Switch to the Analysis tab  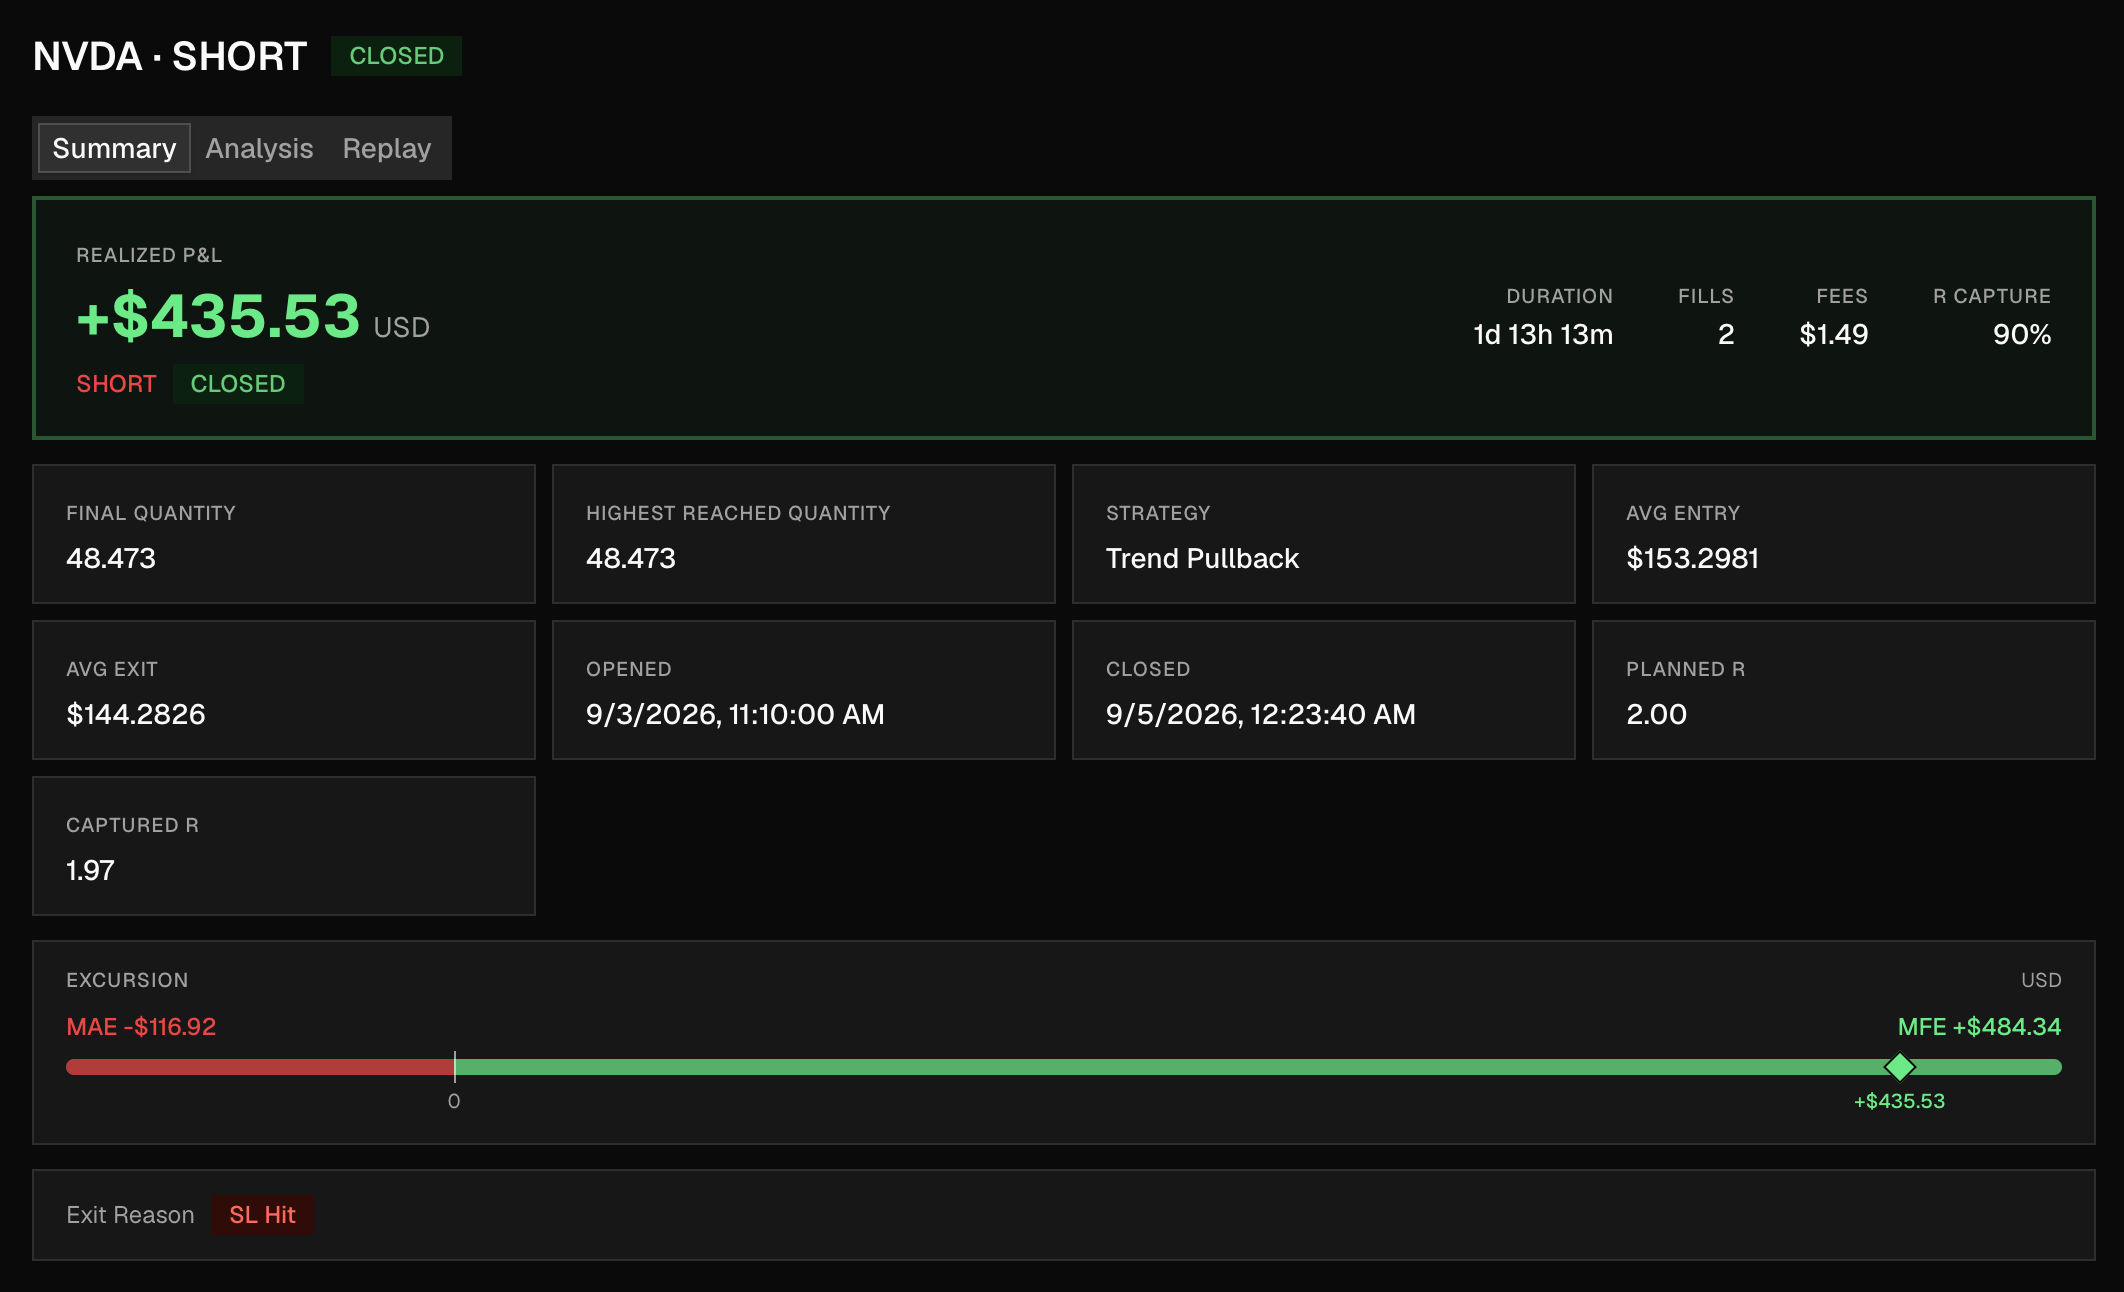click(x=259, y=148)
